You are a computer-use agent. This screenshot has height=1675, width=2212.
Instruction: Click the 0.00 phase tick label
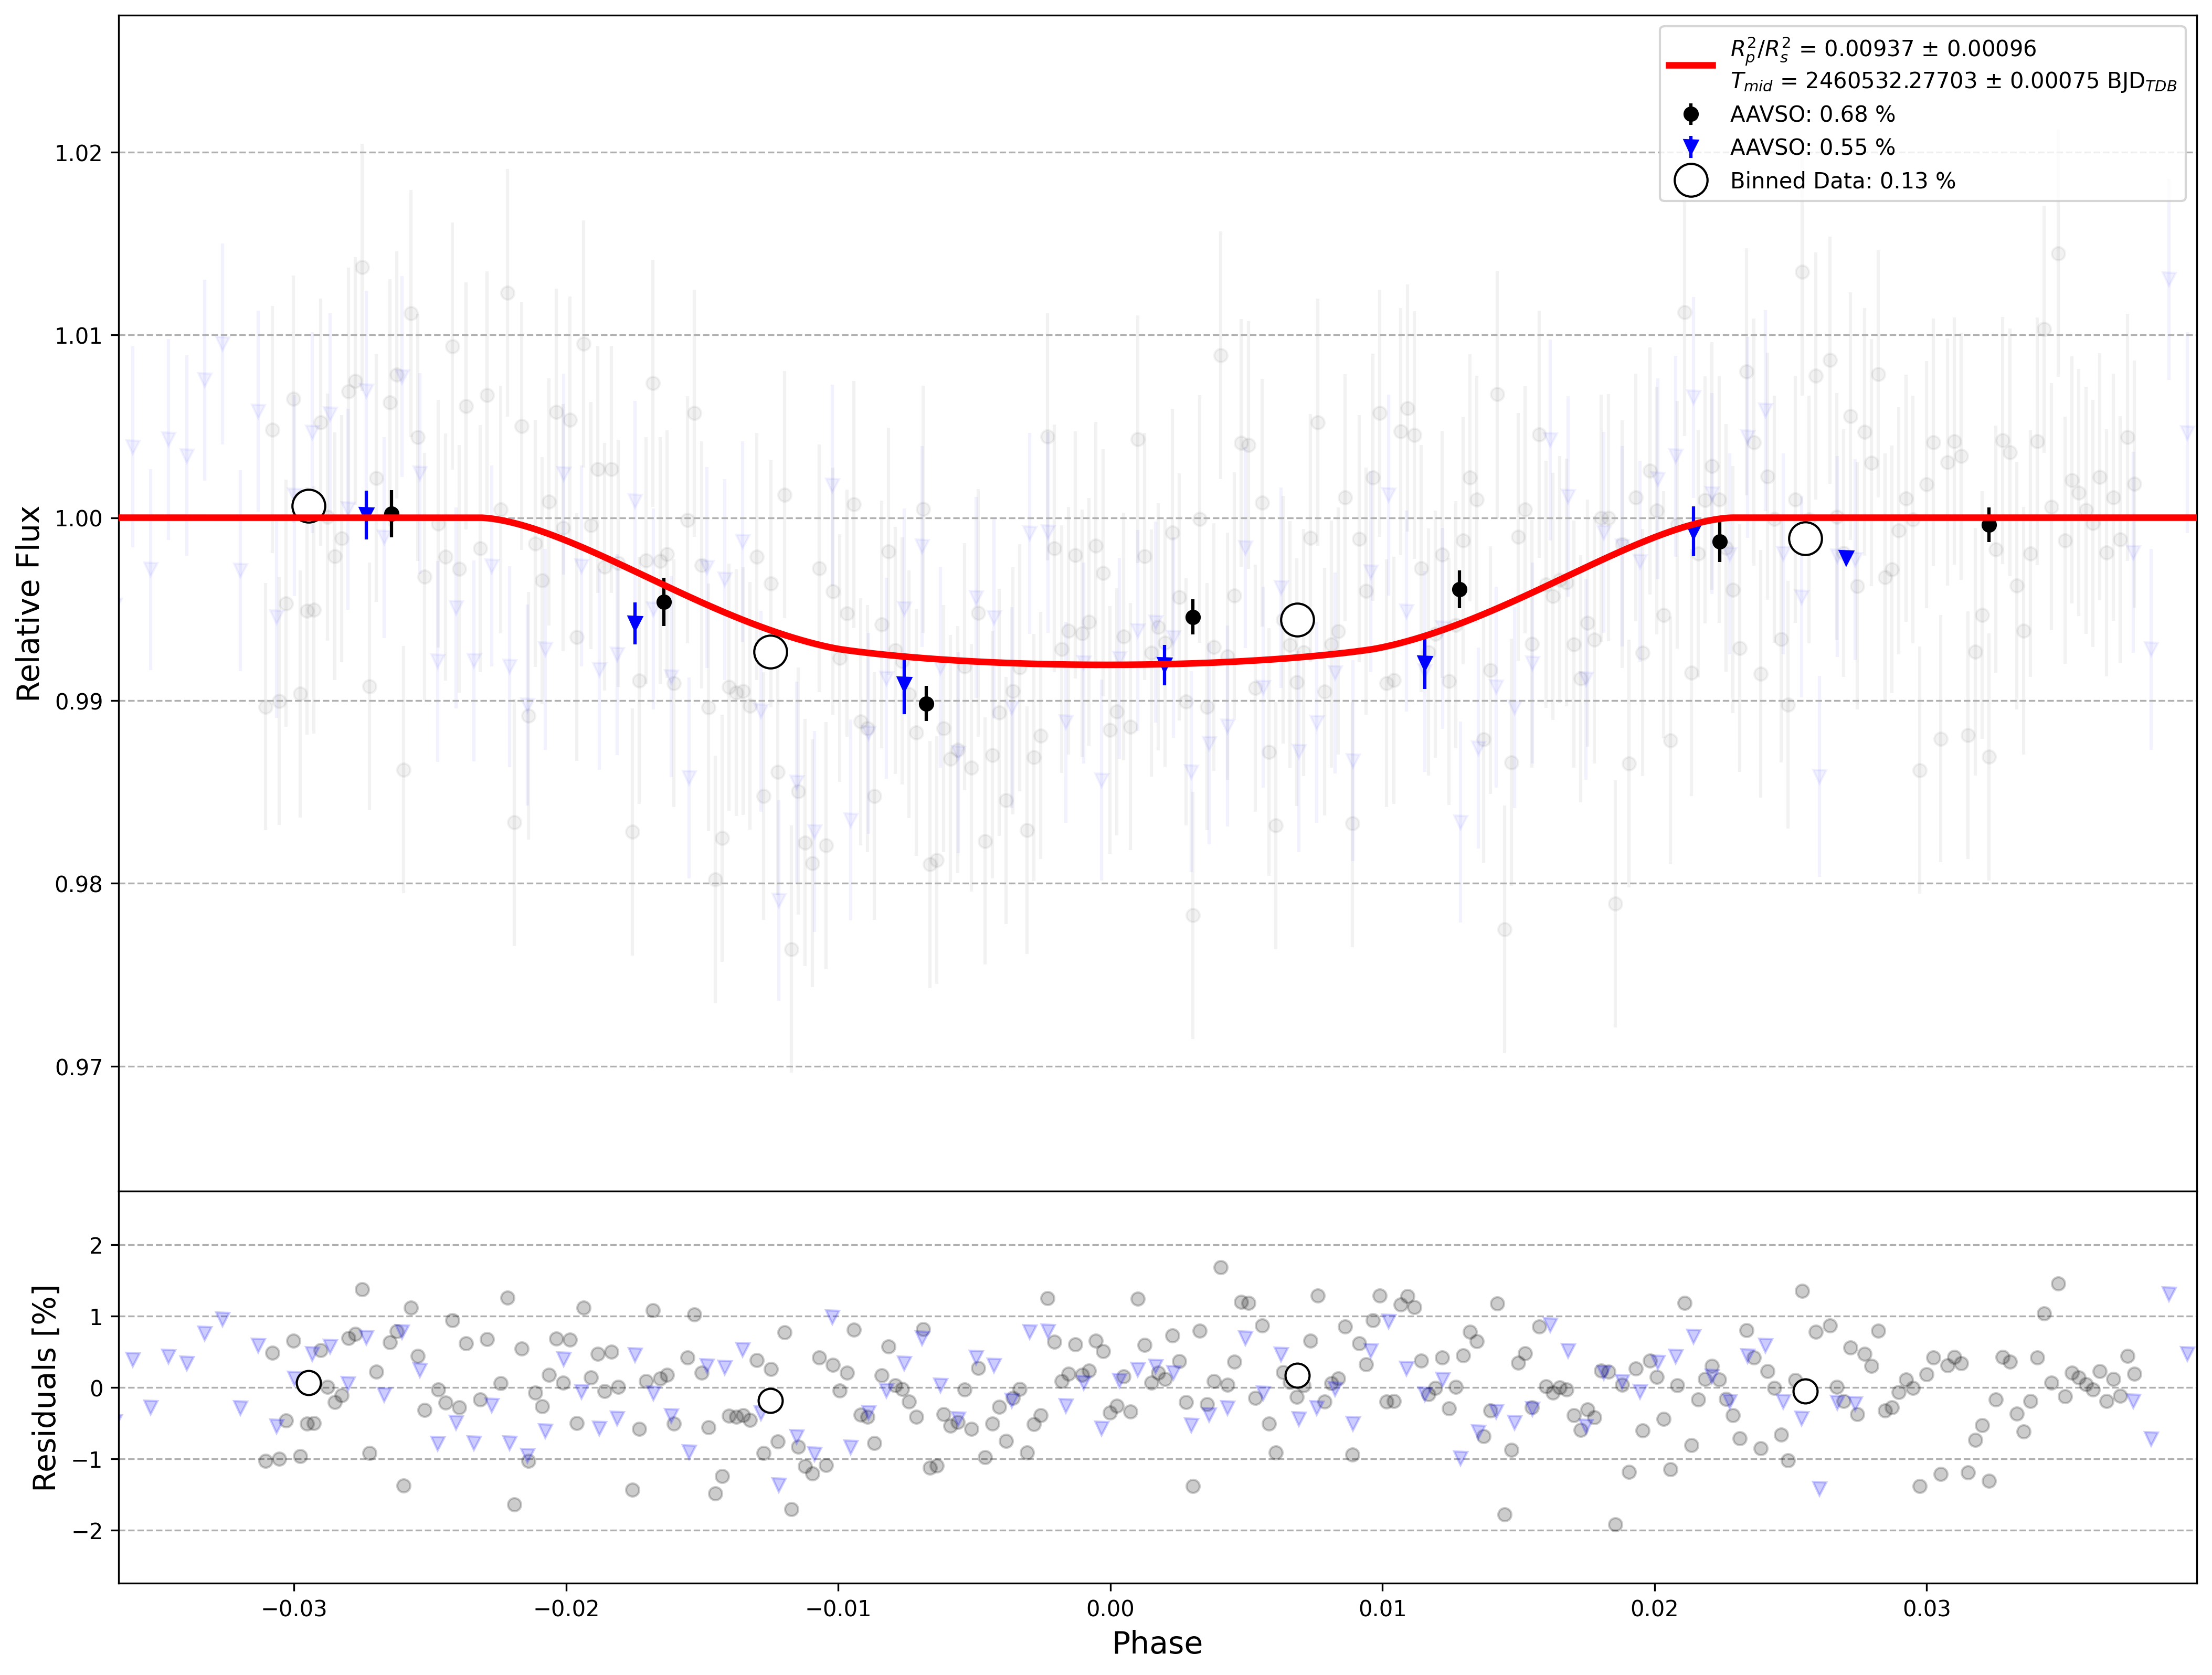pos(1110,1608)
